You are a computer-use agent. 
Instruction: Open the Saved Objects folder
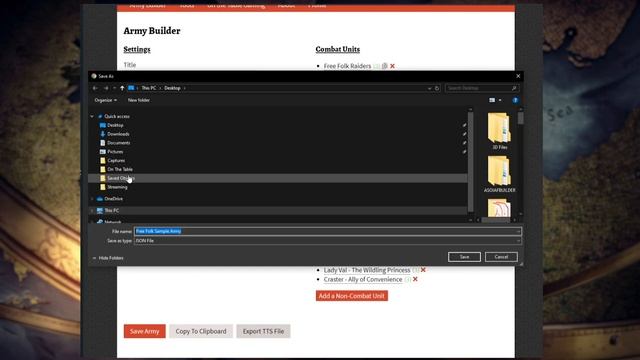point(120,178)
